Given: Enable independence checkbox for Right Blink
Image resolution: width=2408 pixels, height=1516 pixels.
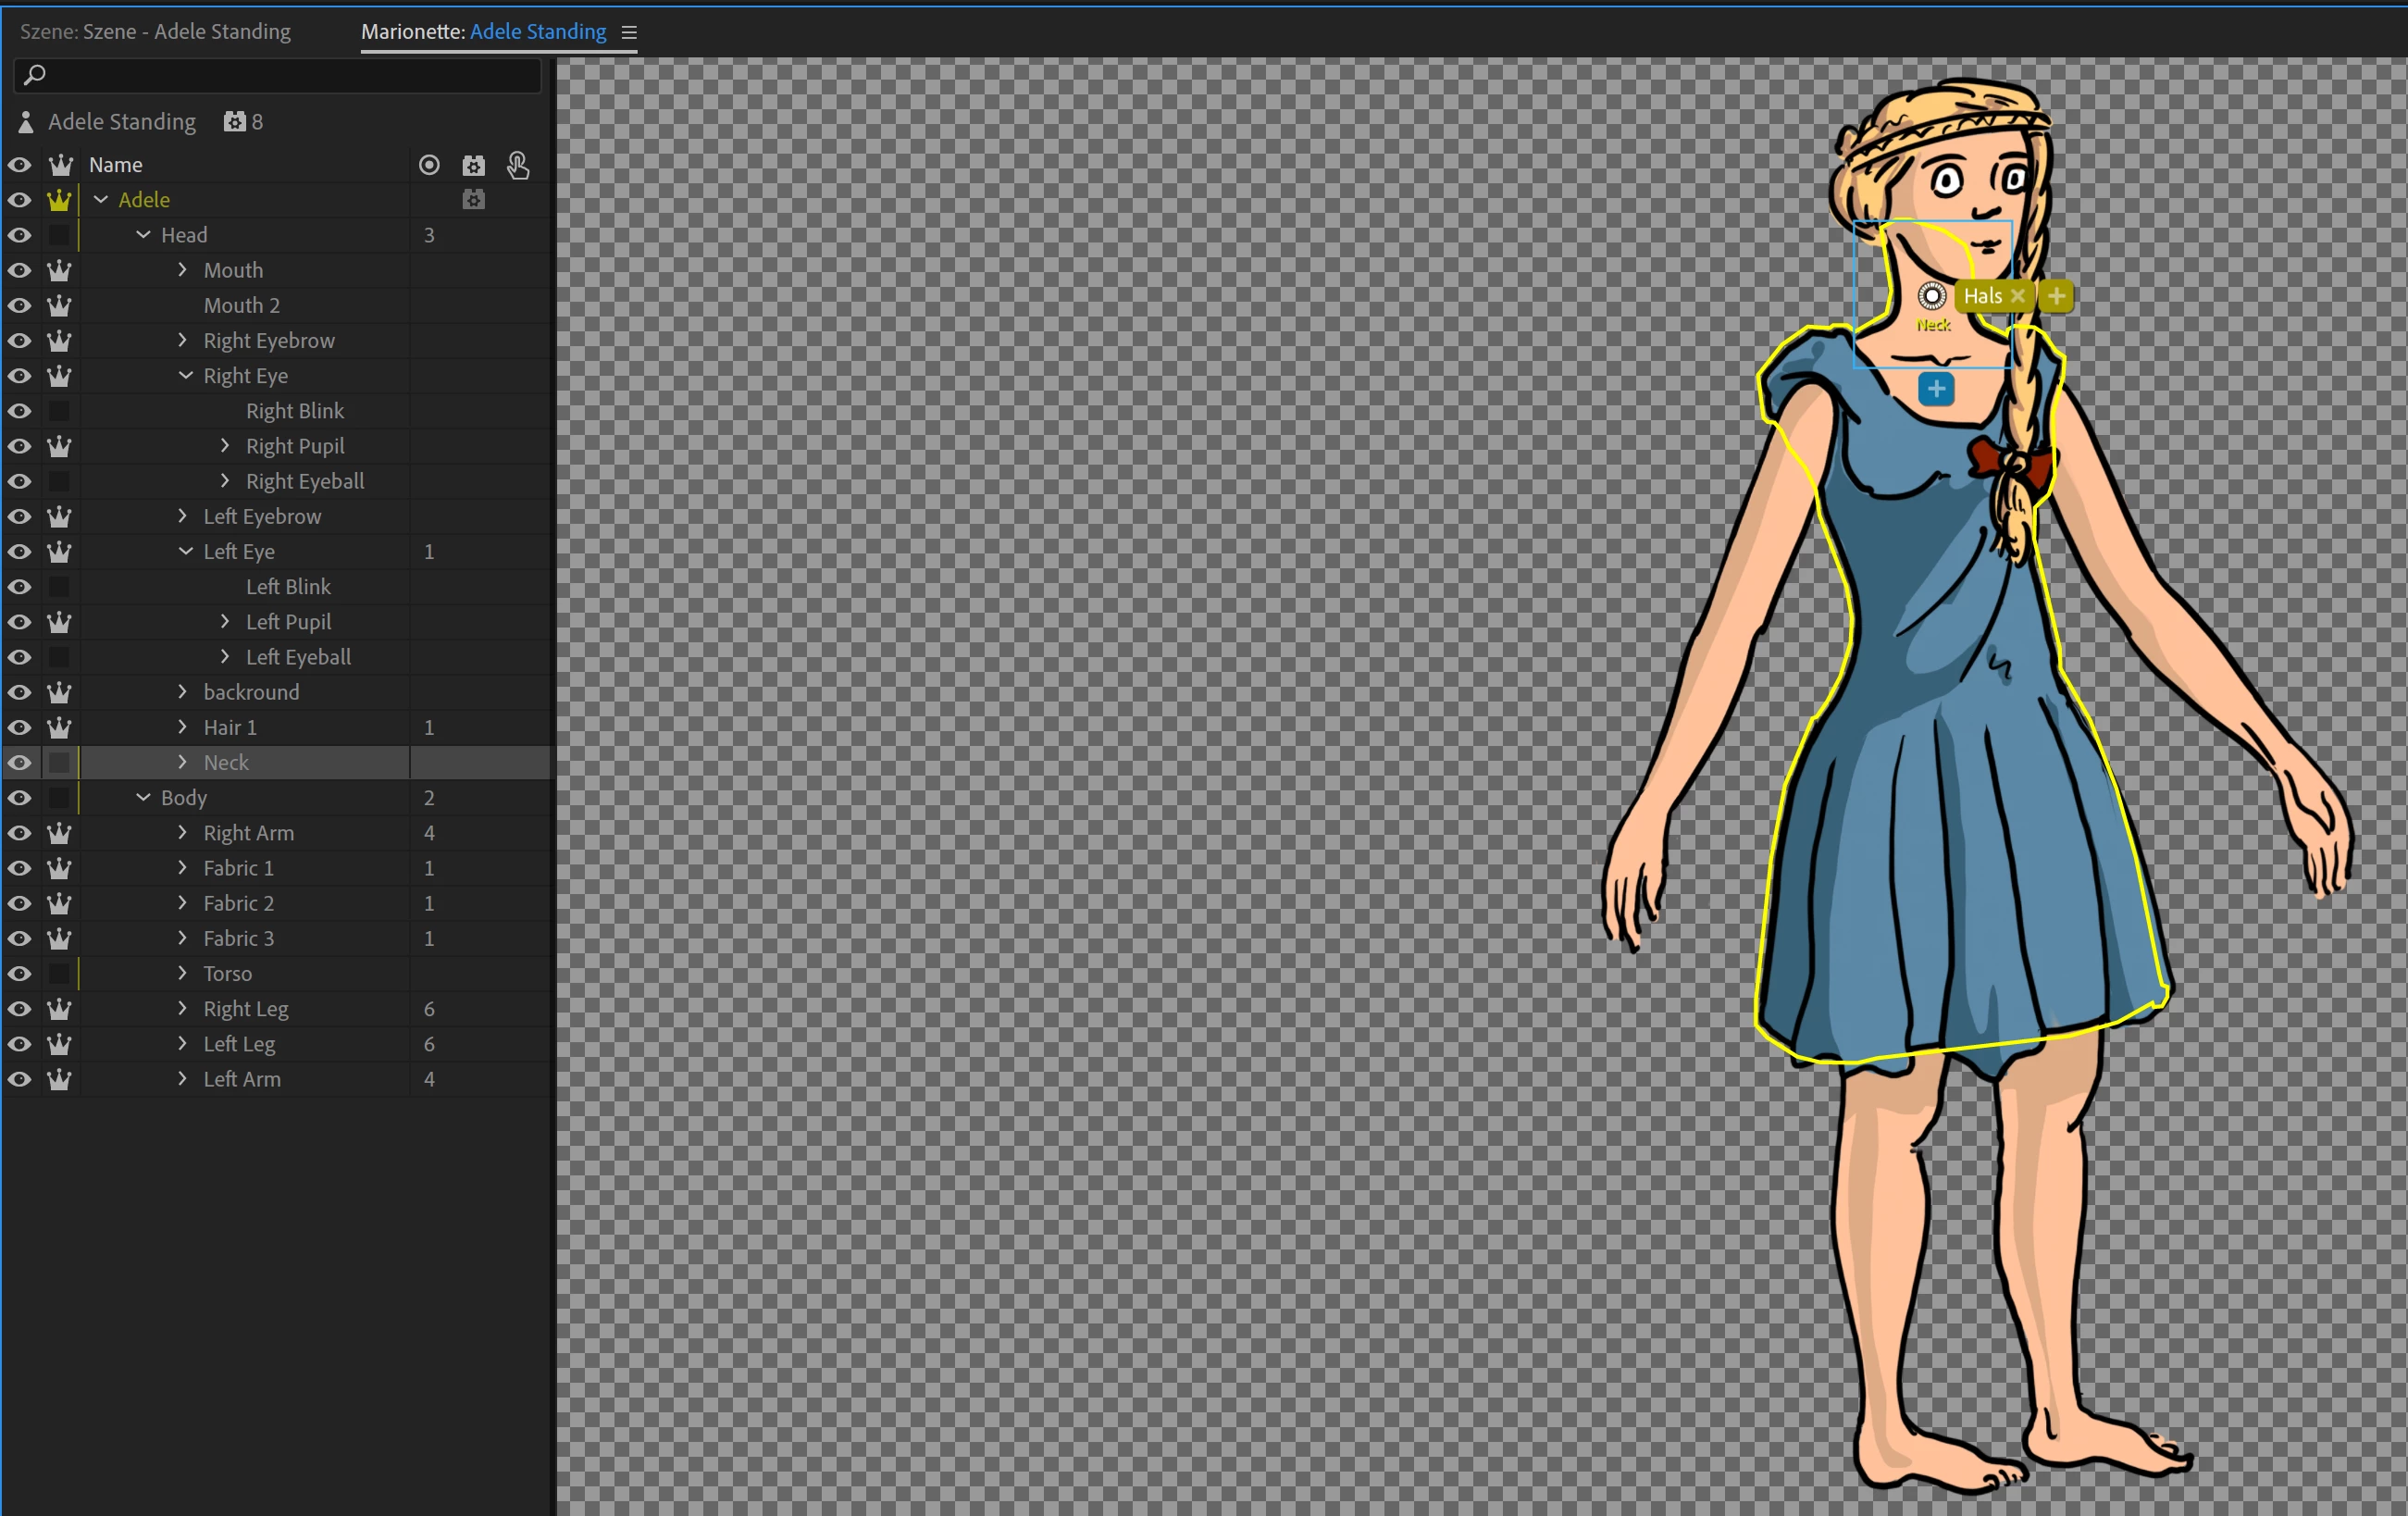Looking at the screenshot, I should coord(59,411).
